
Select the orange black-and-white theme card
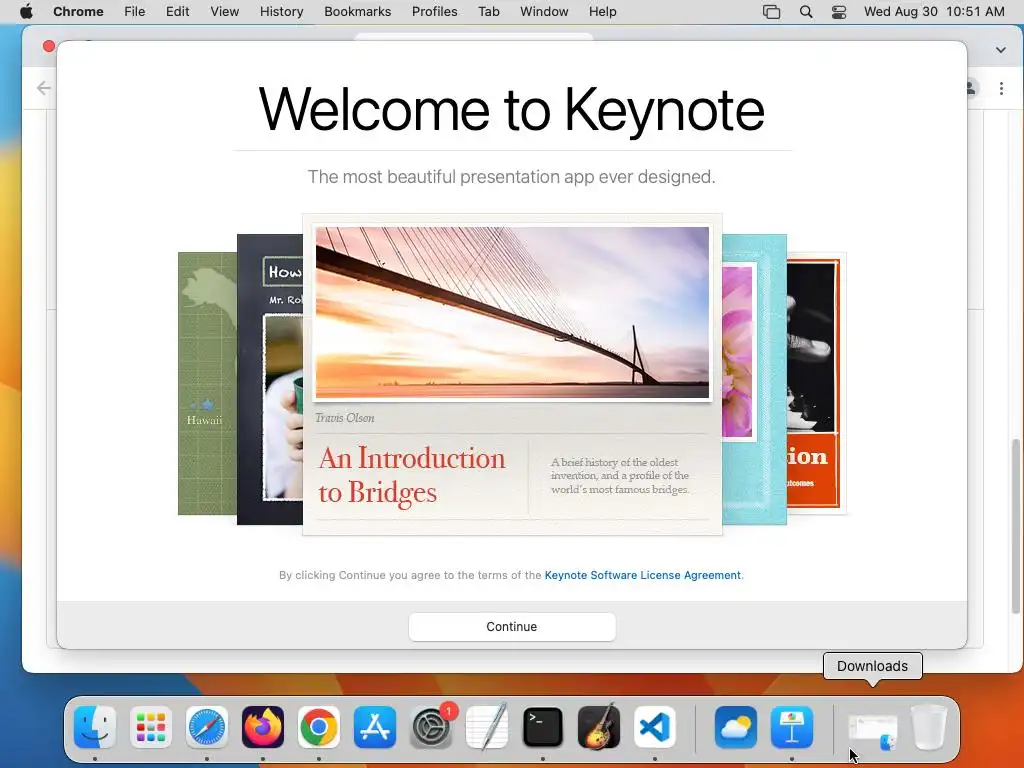pyautogui.click(x=816, y=383)
